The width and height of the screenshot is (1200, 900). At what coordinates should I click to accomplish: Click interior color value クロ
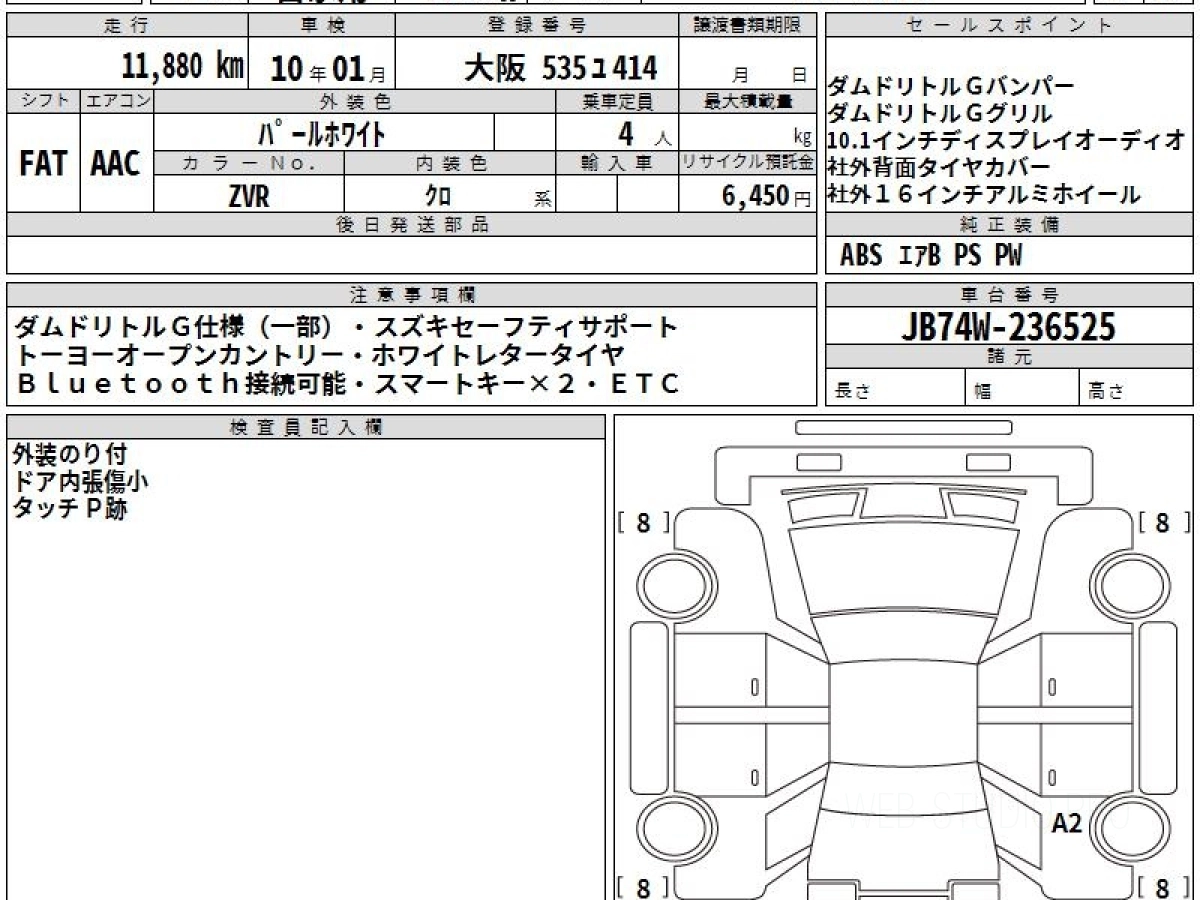tap(438, 194)
